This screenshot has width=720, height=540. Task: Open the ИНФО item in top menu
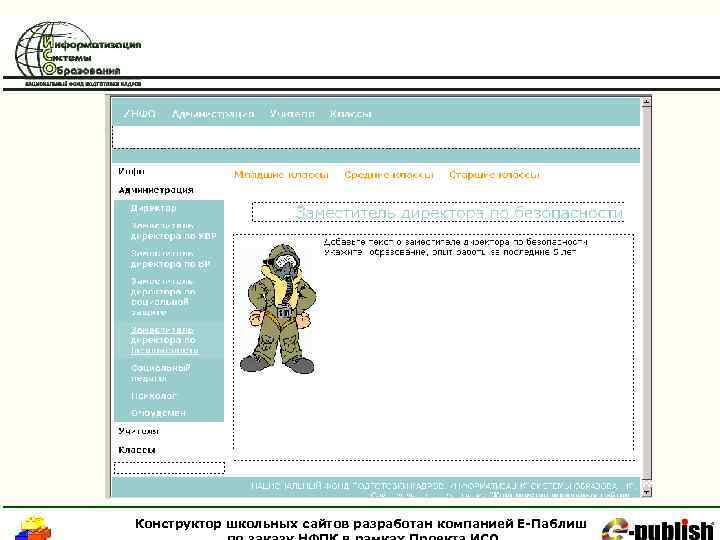pos(140,114)
